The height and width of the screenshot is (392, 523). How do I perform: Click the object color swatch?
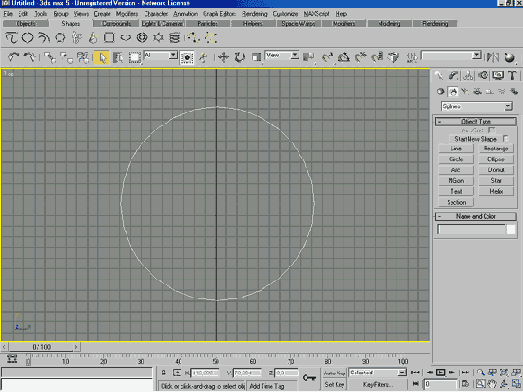[x=511, y=230]
